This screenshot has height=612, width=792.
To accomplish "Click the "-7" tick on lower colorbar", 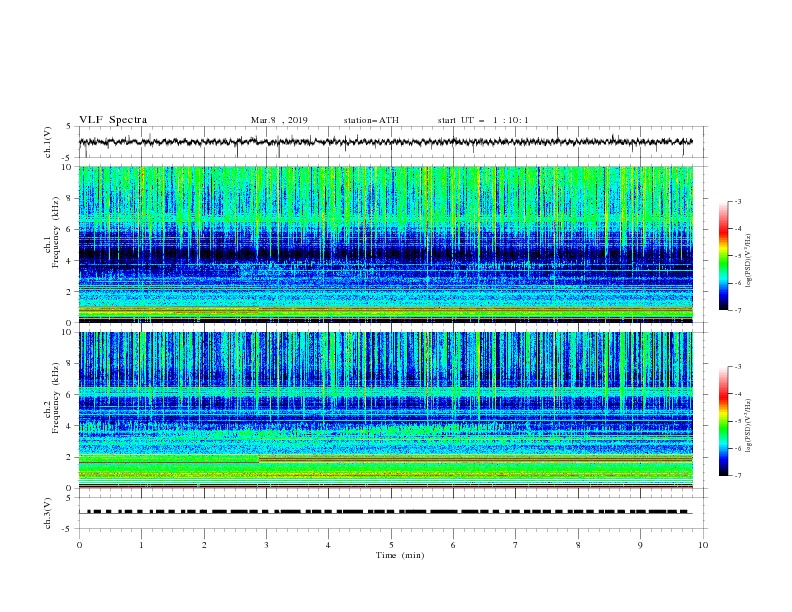I will tap(737, 475).
